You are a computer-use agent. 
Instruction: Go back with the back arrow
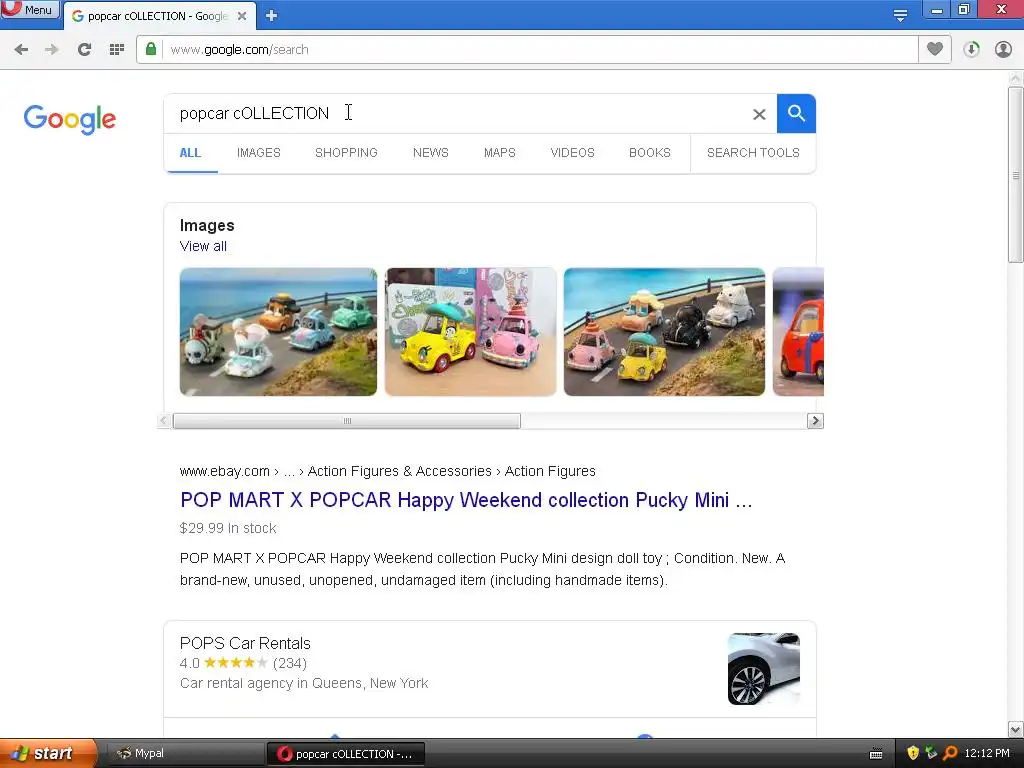21,50
